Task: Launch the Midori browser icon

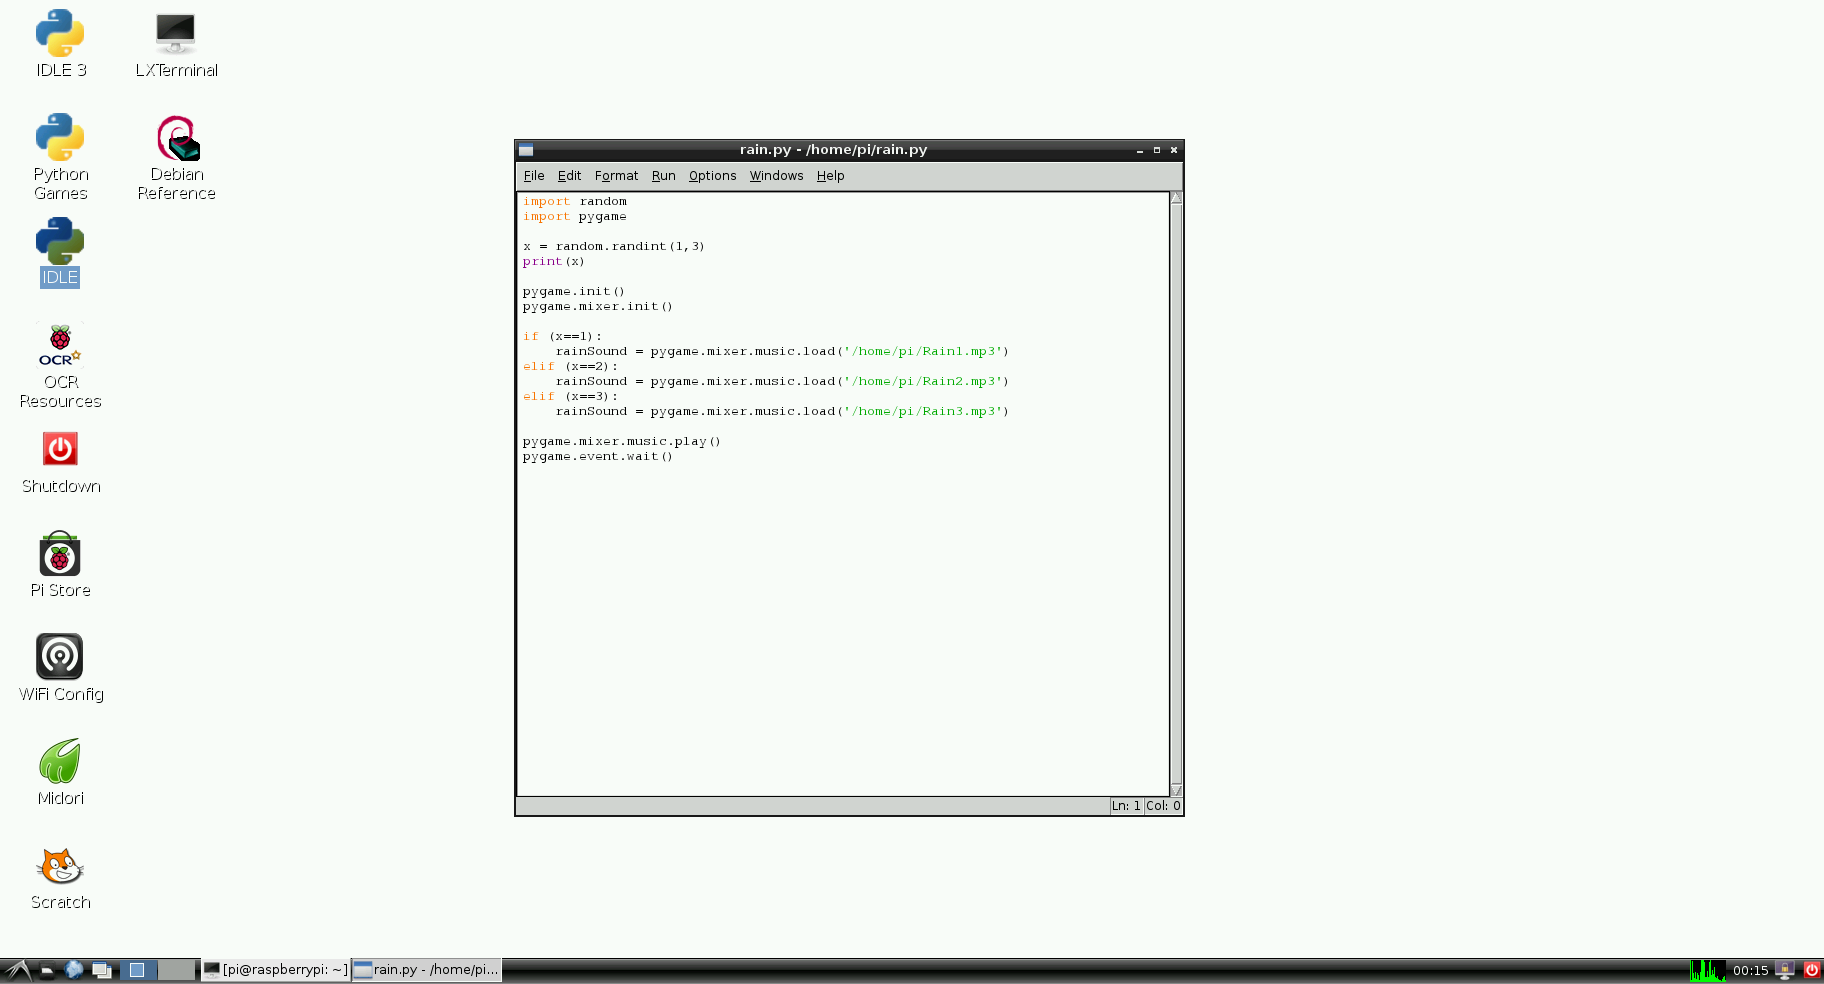Action: tap(60, 772)
